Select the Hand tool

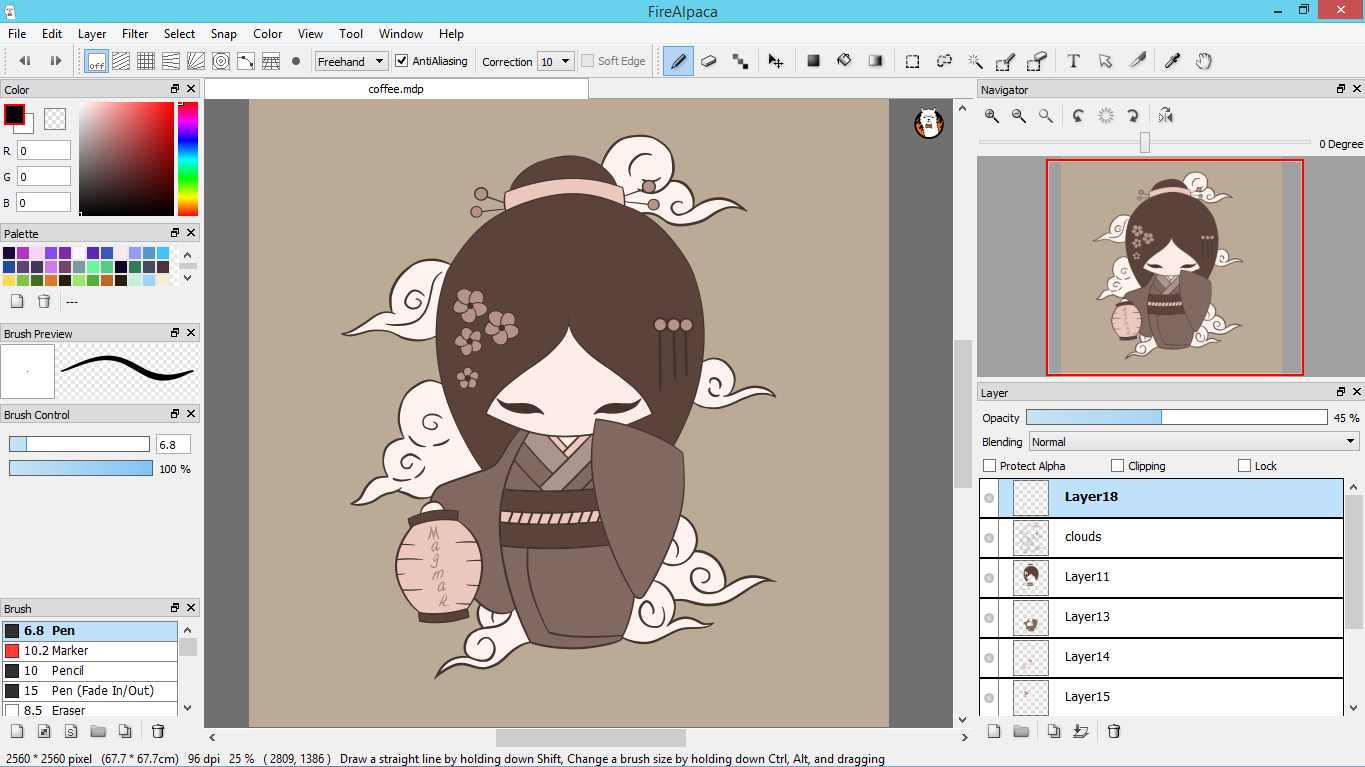coord(1204,61)
